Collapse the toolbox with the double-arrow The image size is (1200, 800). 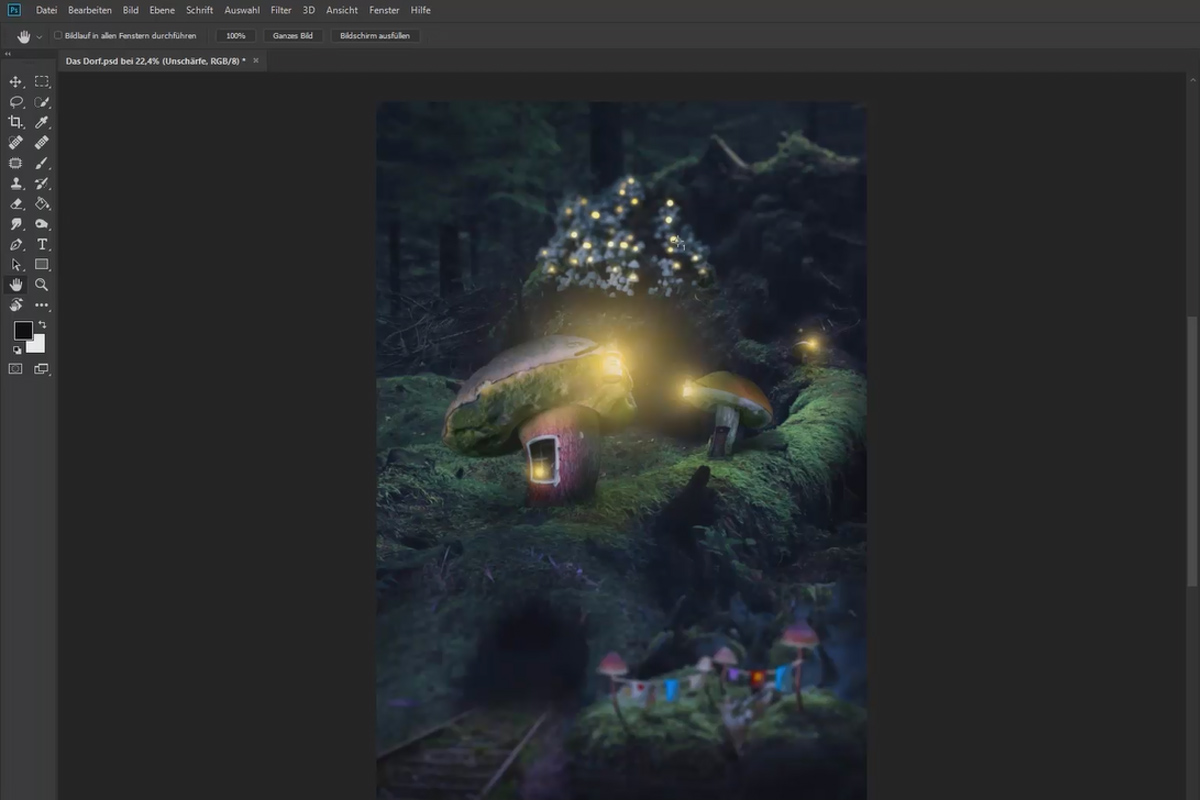pos(9,55)
